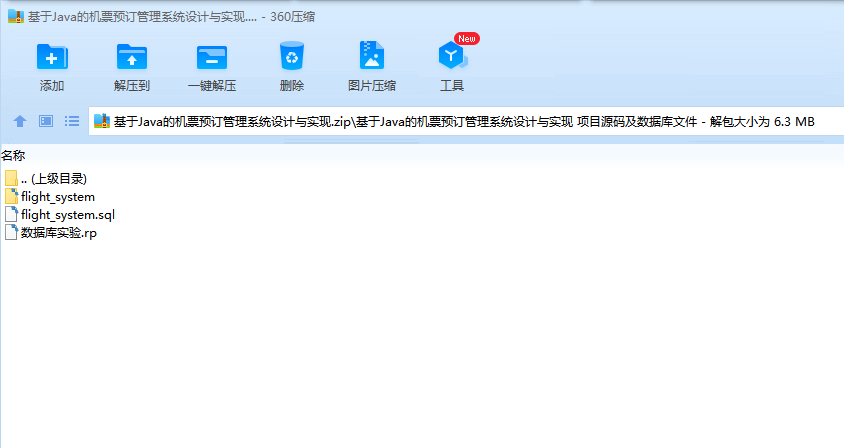Select the "flight_system.sql" file name
This screenshot has width=844, height=448.
click(x=68, y=215)
